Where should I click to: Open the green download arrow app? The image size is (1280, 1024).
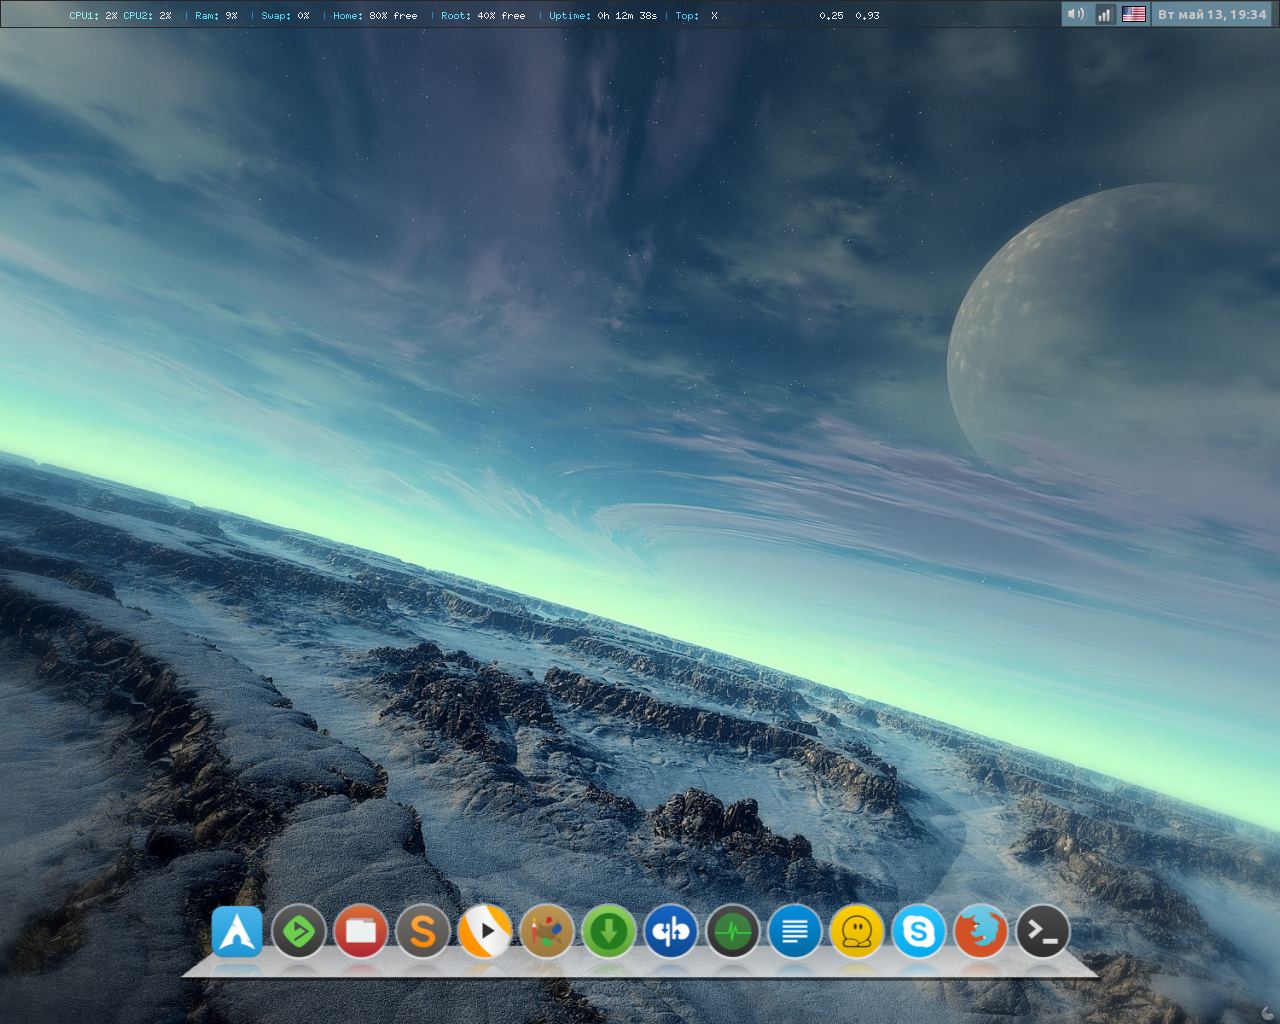point(609,932)
